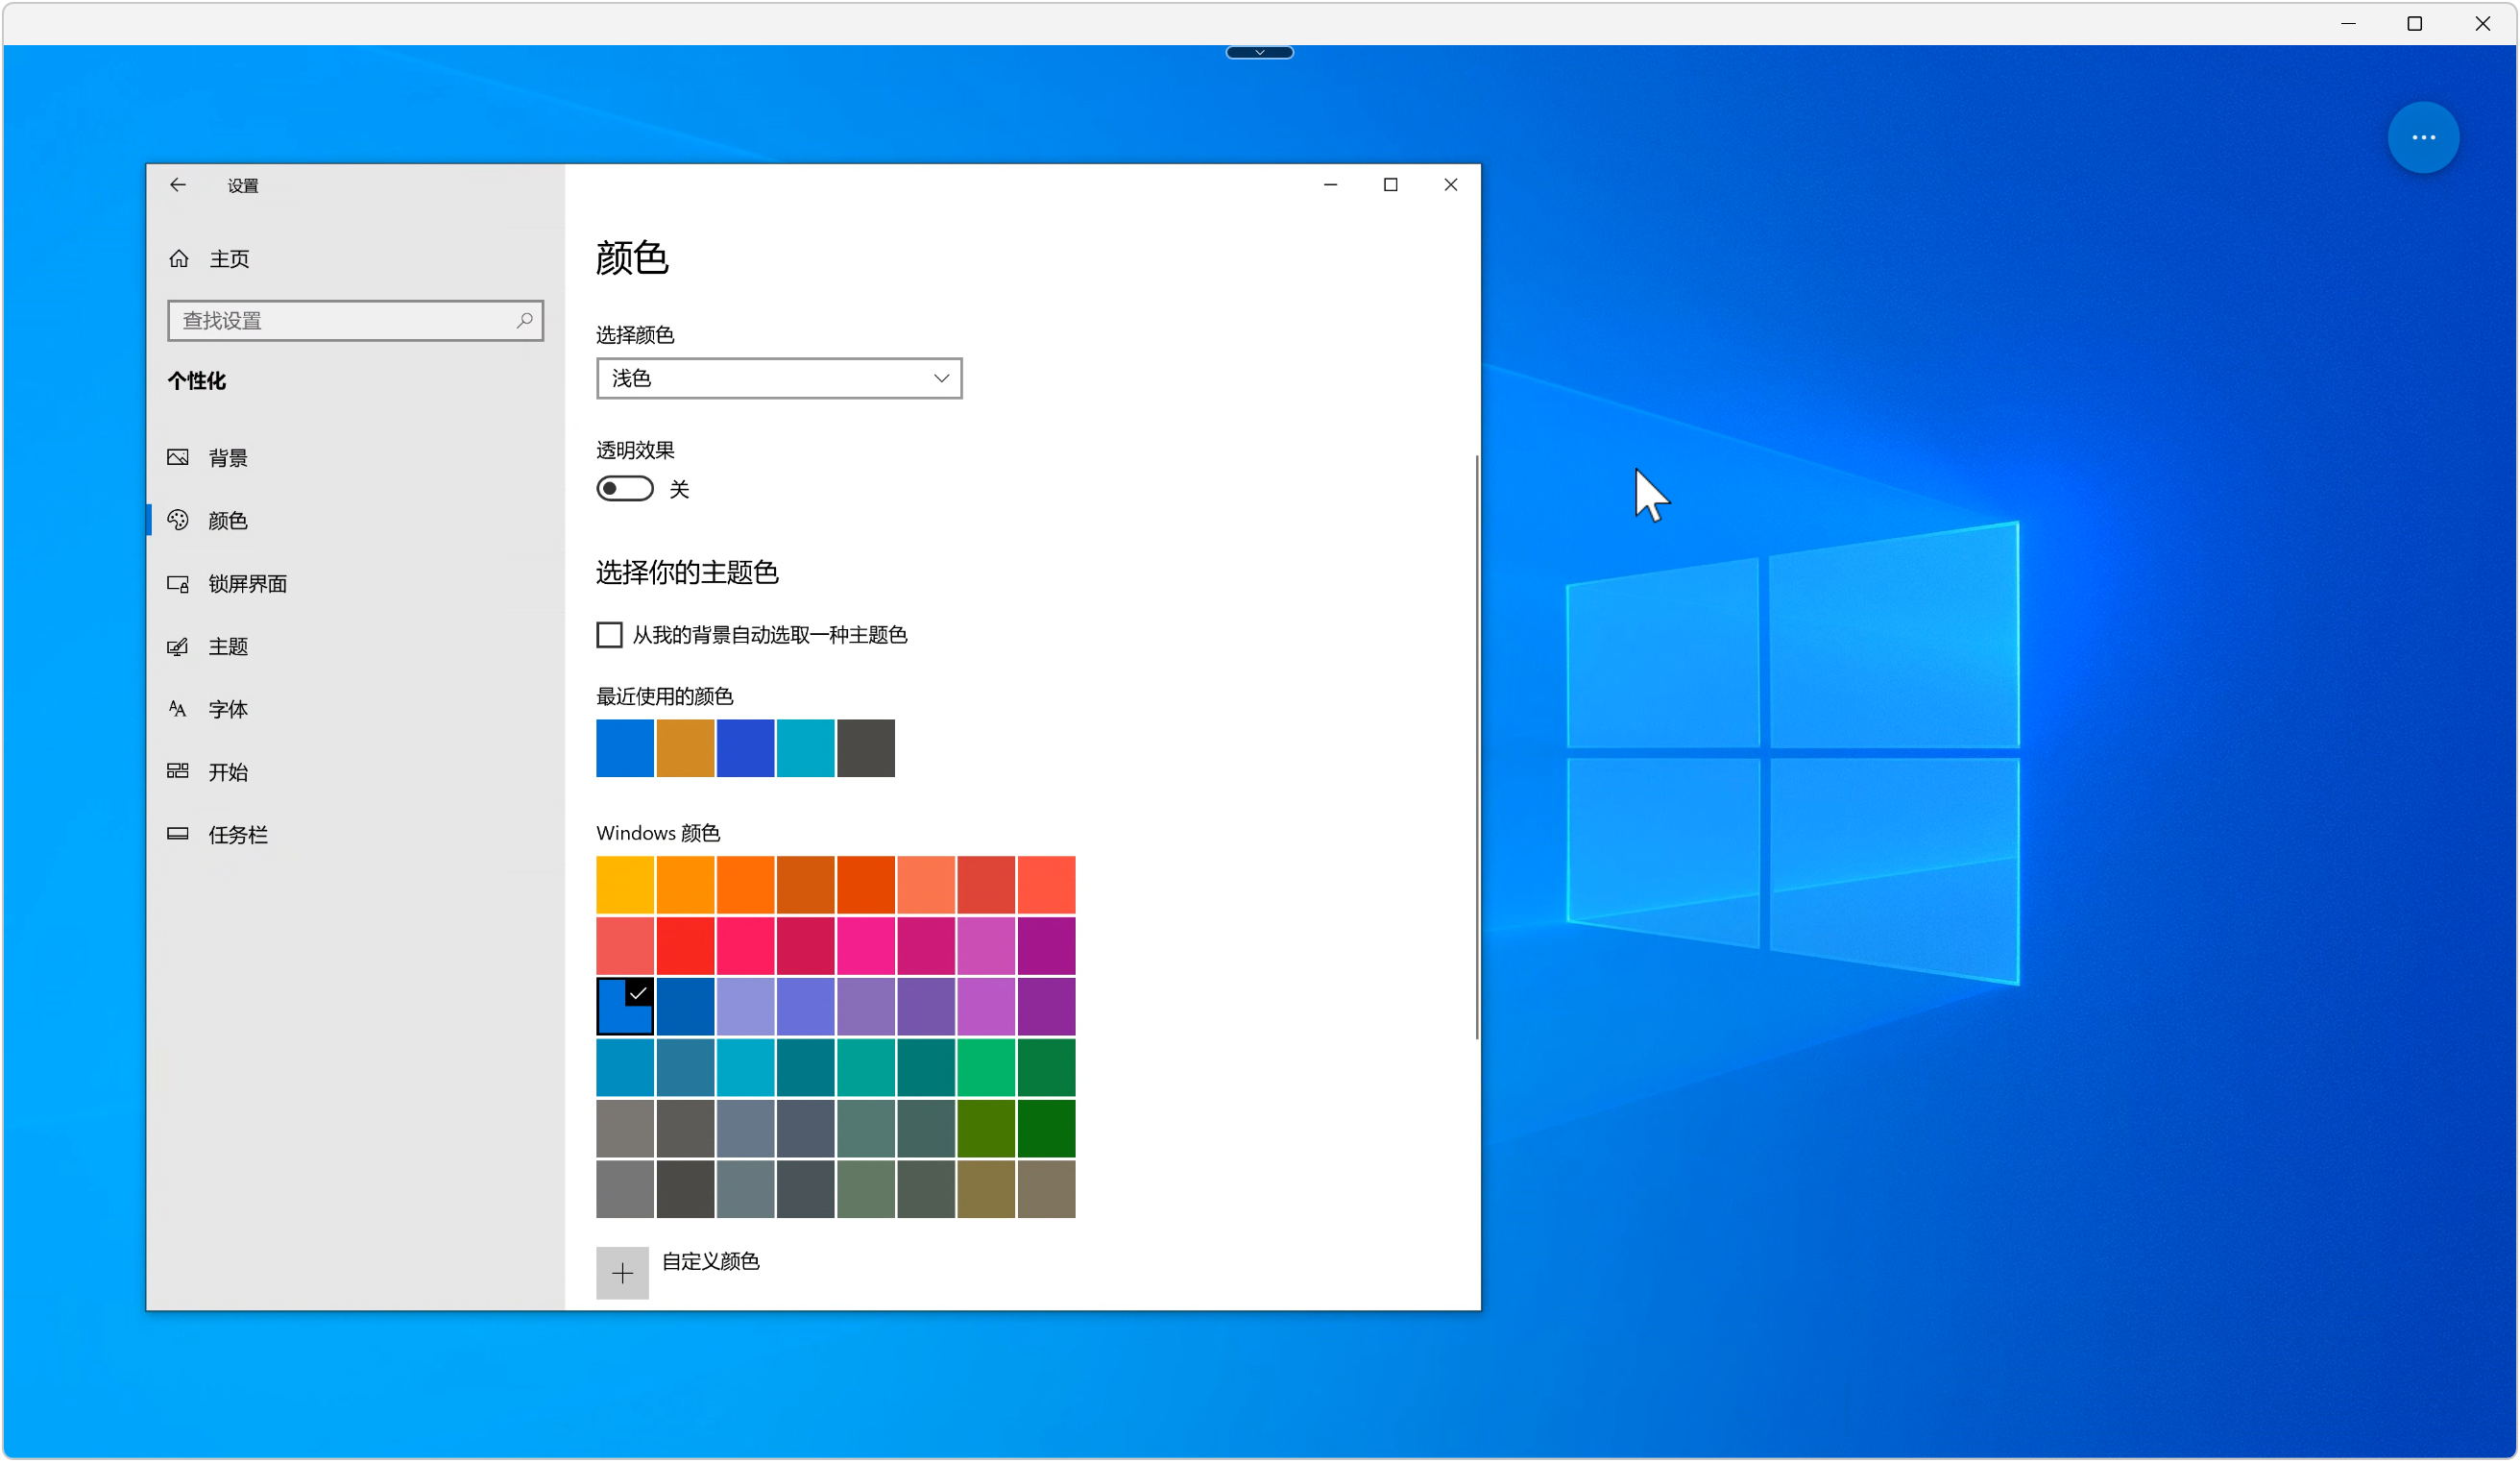
Task: Open the three-dots floating menu button
Action: [x=2424, y=138]
